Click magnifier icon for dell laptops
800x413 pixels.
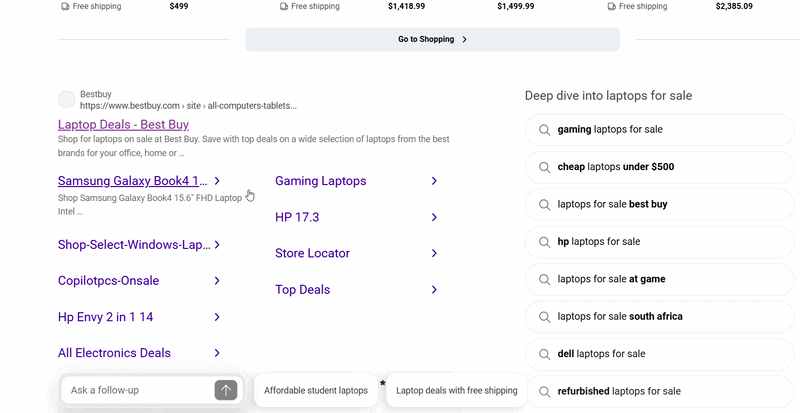tap(544, 354)
